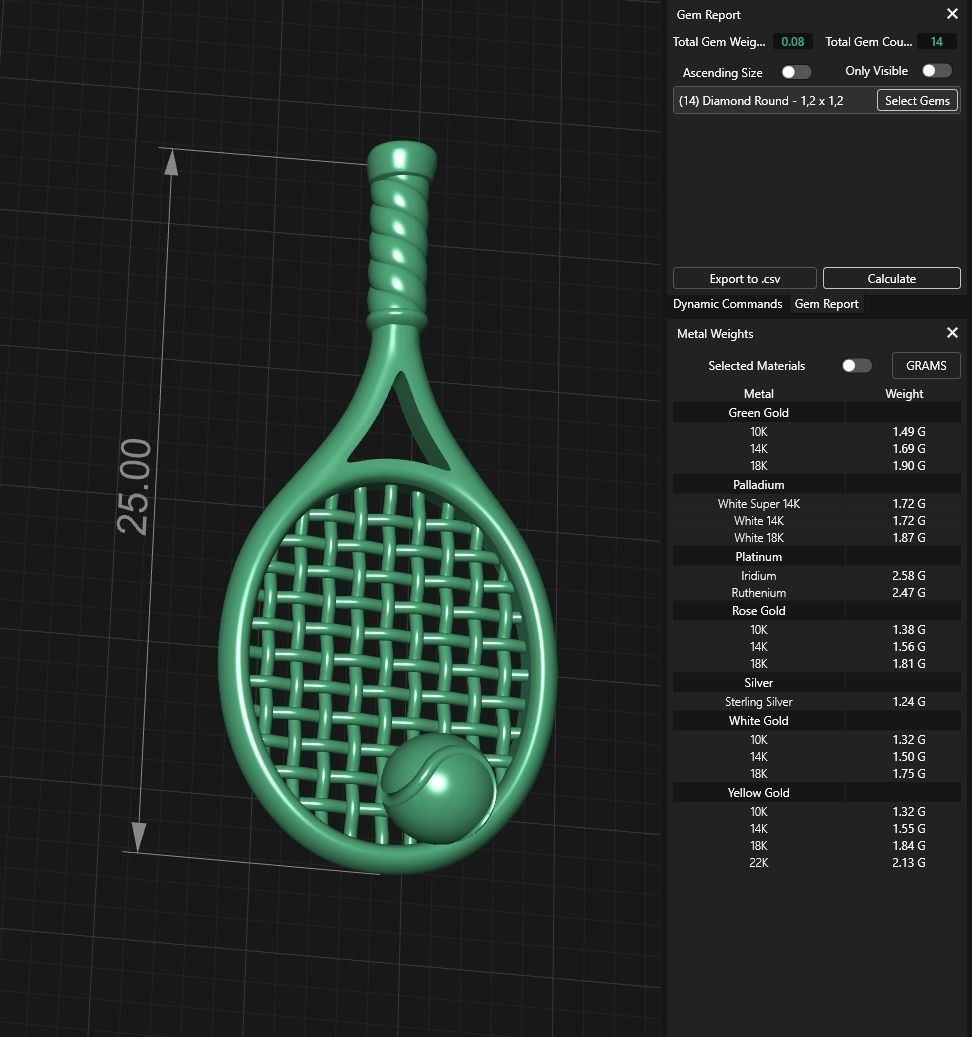The image size is (972, 1037).
Task: Select the Platinum Ruthenium row
Action: point(817,593)
